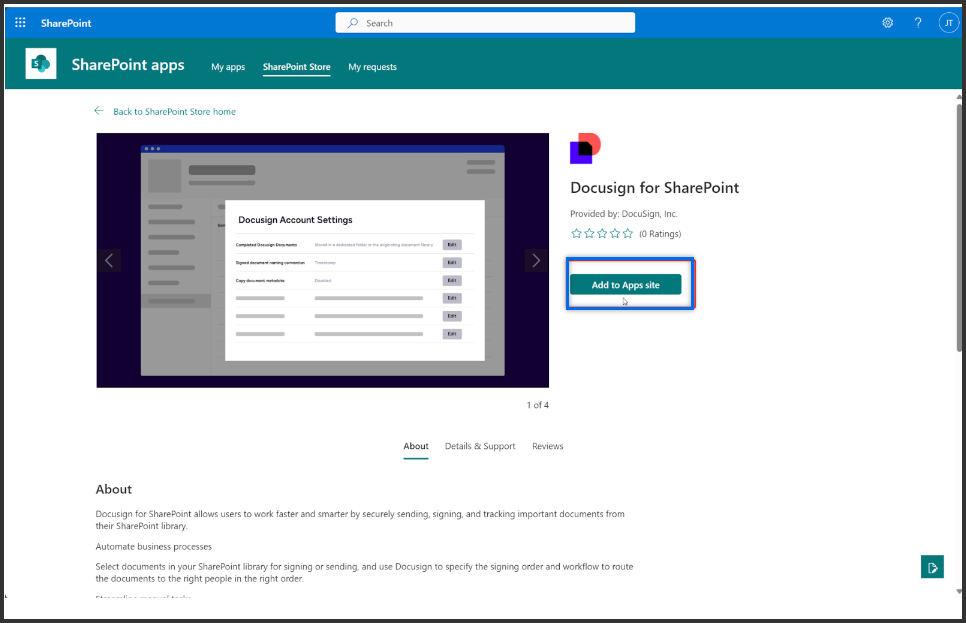This screenshot has width=966, height=623.
Task: Click the 'Automate business processes' line
Action: coord(153,547)
